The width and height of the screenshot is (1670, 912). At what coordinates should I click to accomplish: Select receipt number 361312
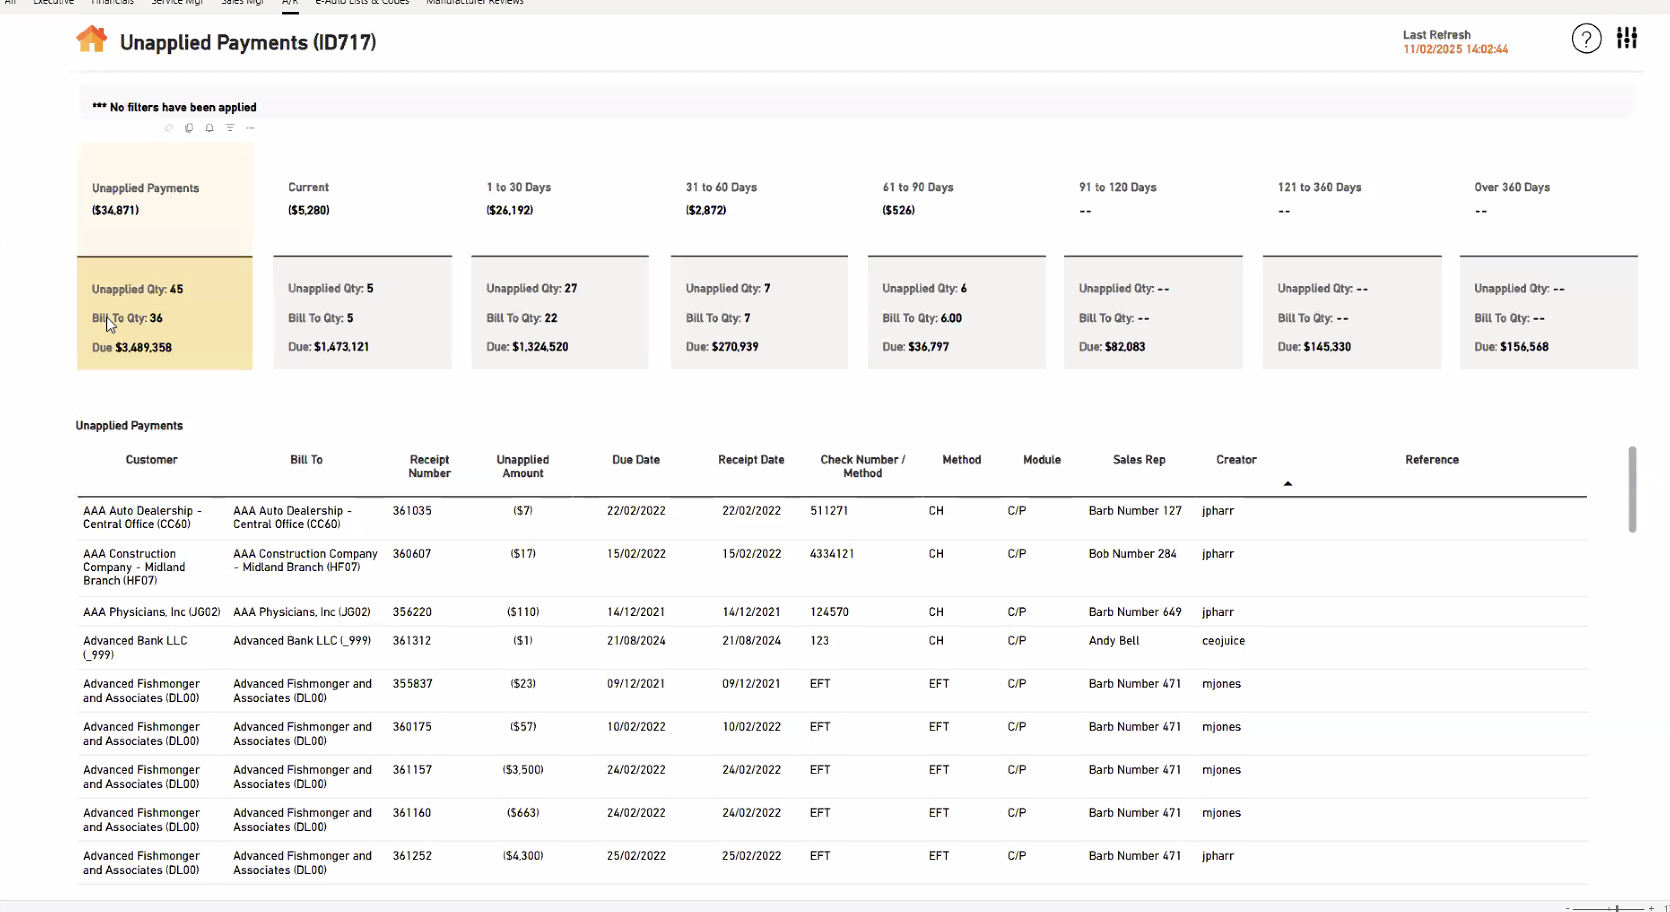[412, 641]
